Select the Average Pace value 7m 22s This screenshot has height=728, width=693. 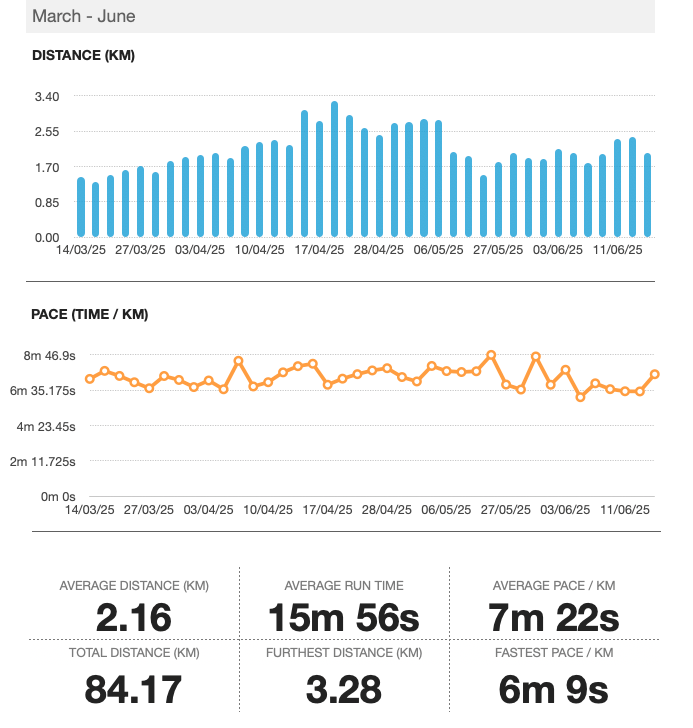[555, 618]
